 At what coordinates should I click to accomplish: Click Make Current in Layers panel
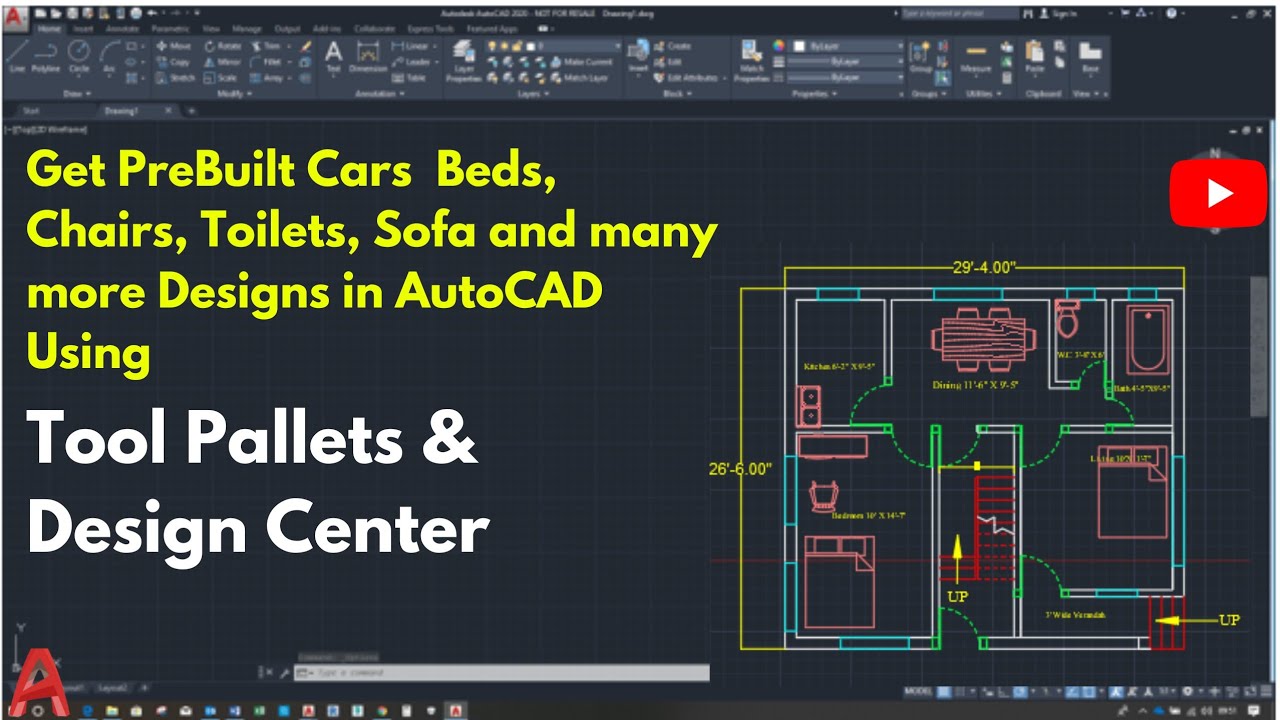click(580, 61)
